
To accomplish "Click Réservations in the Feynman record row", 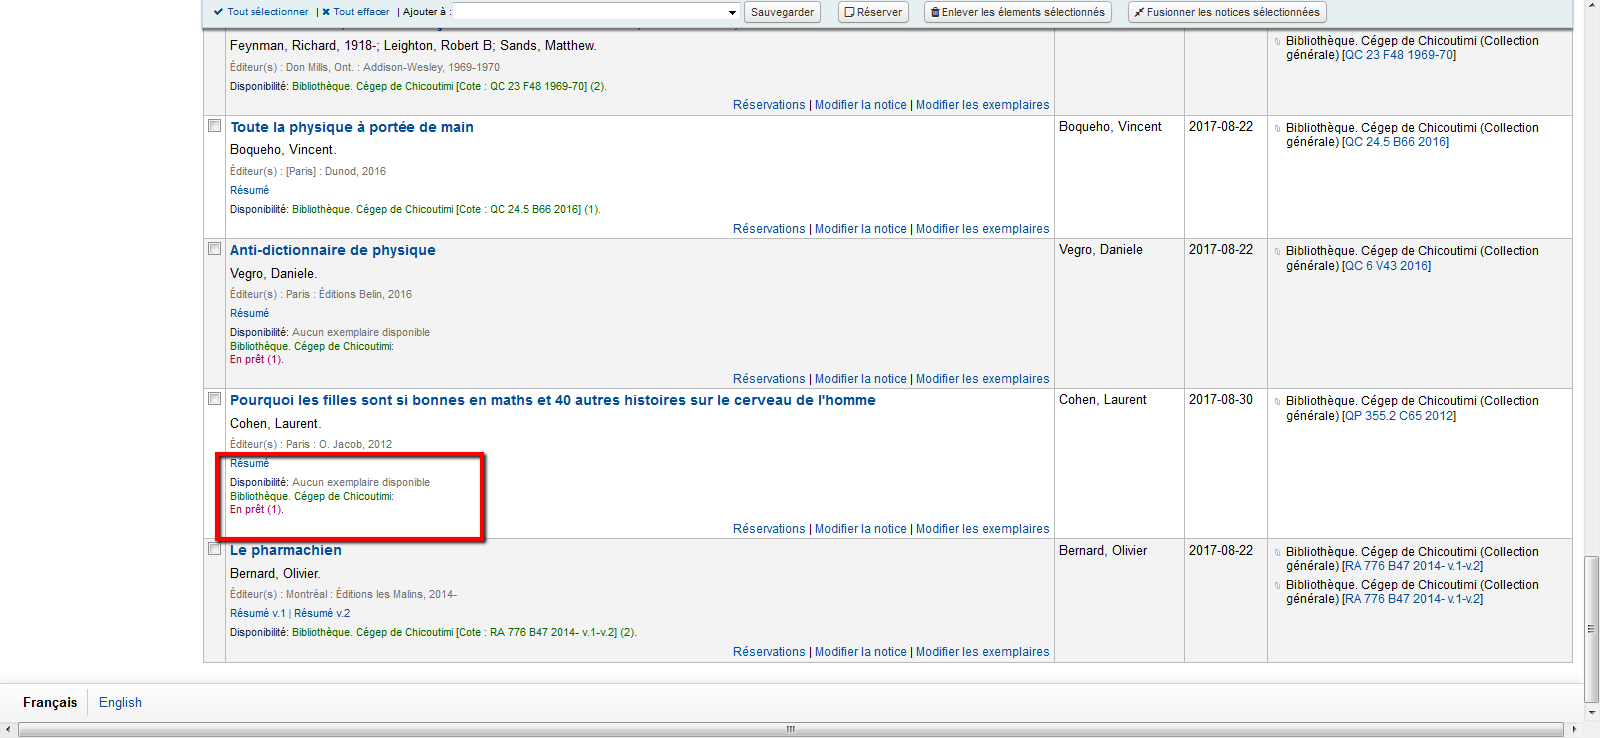I will pos(769,105).
